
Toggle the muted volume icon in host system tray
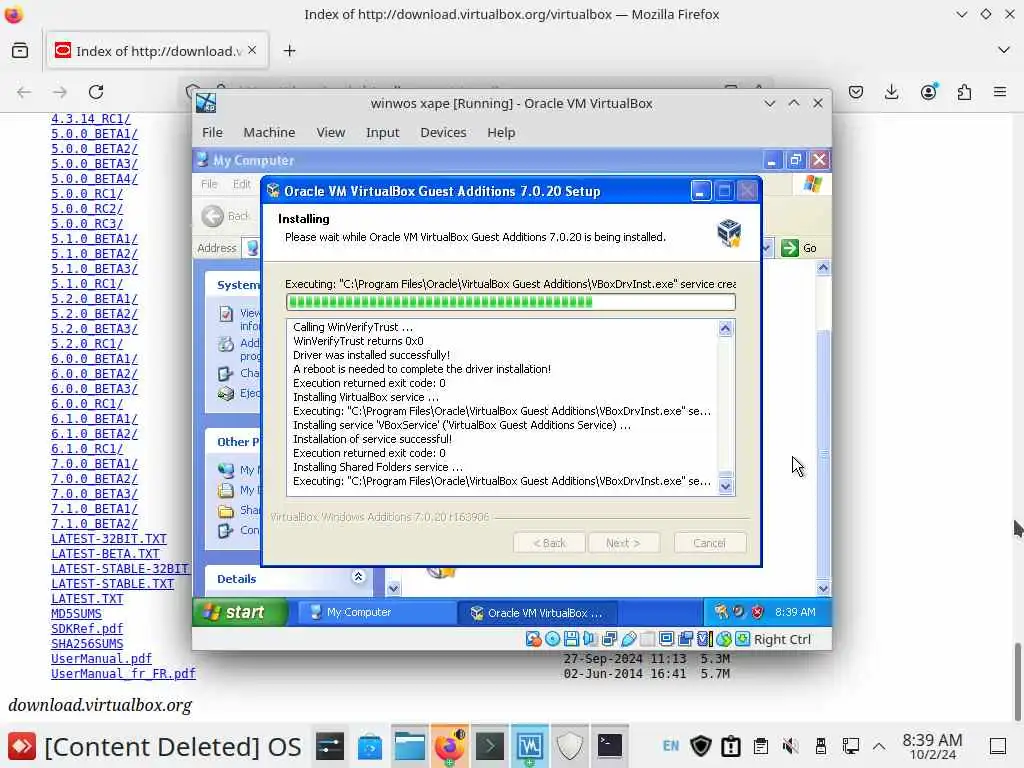pyautogui.click(x=790, y=746)
